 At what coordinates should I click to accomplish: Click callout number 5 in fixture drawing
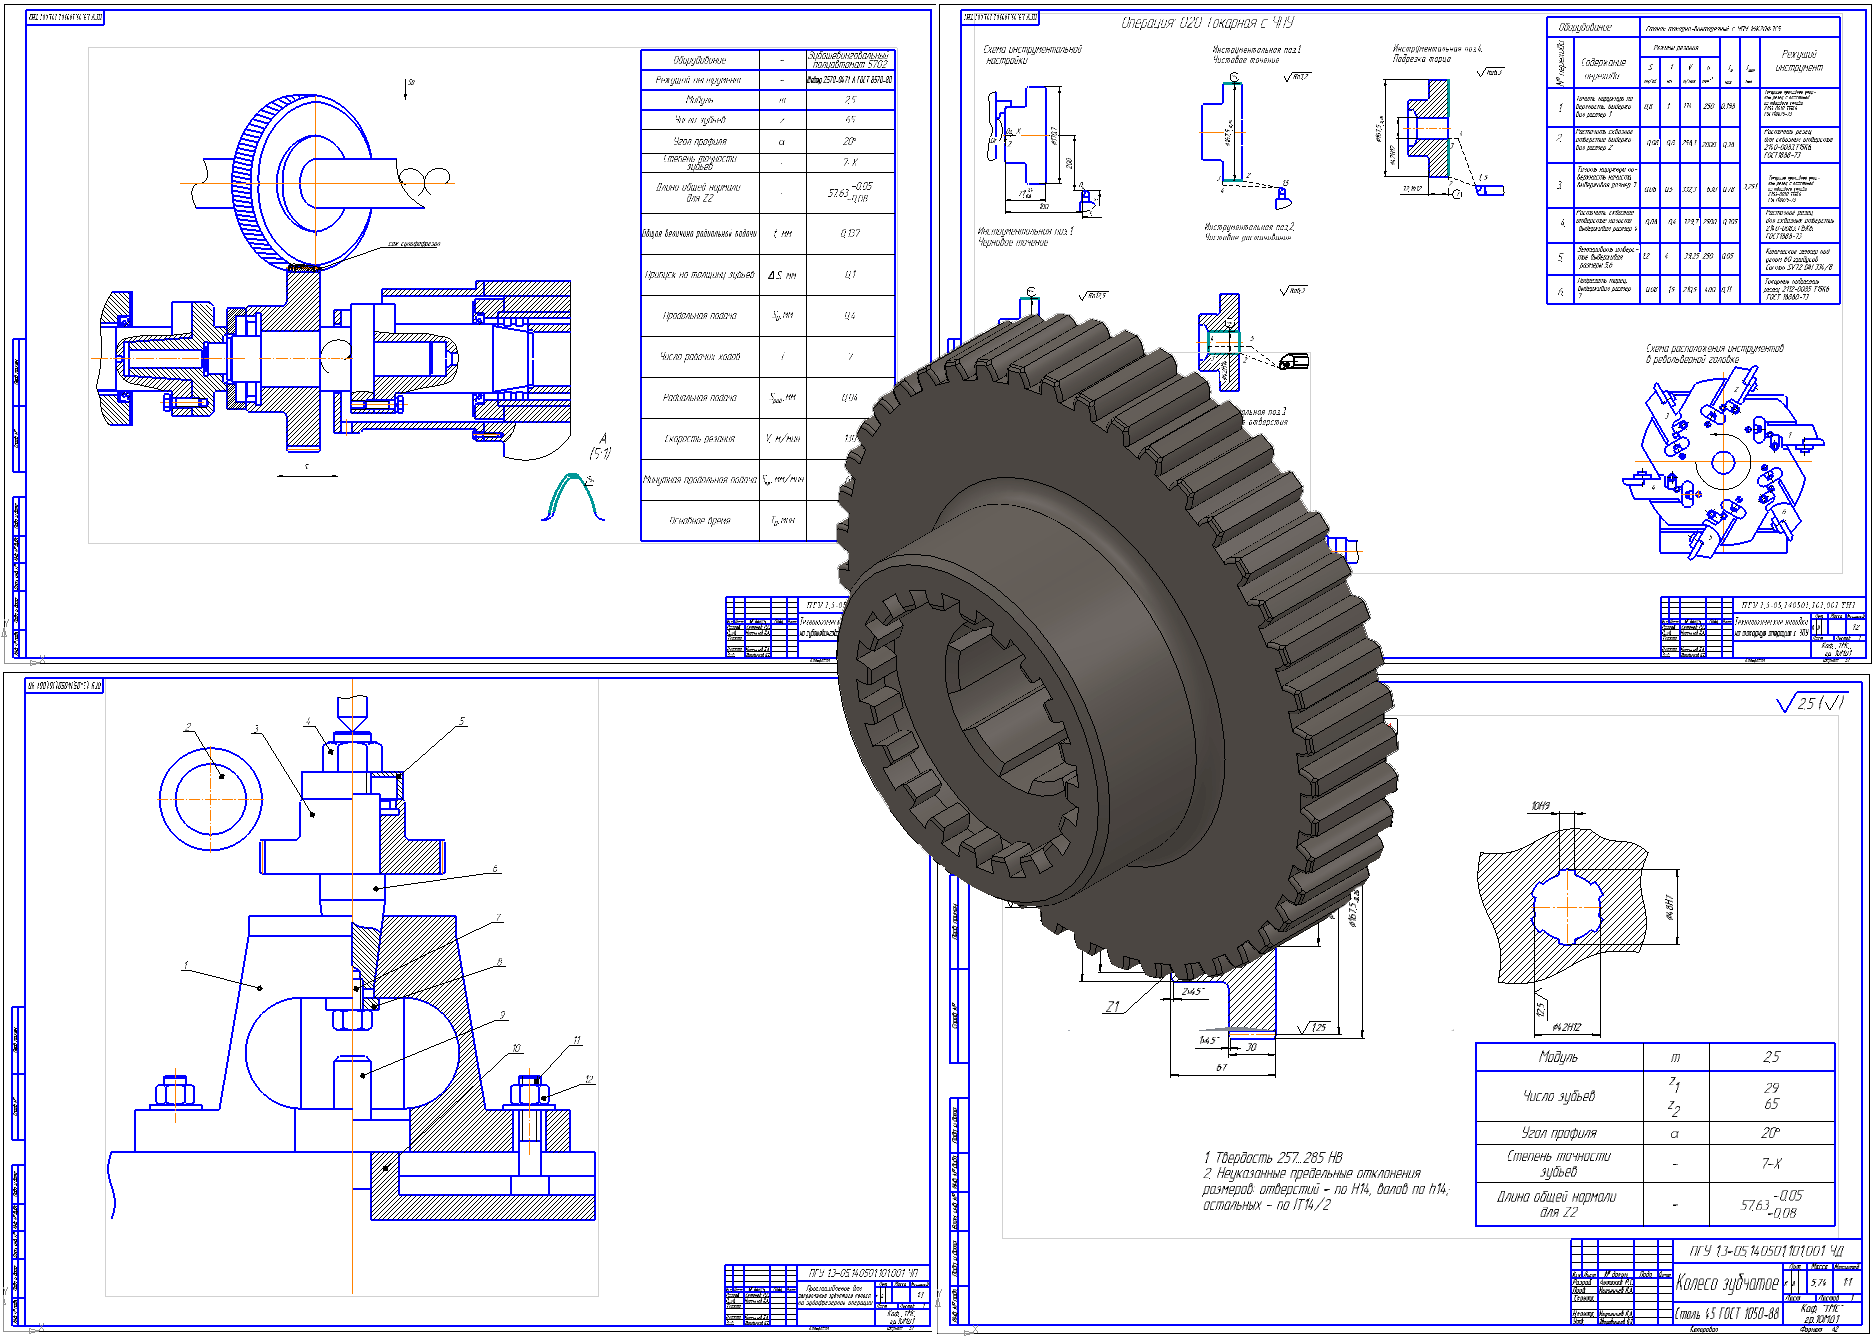(x=462, y=721)
